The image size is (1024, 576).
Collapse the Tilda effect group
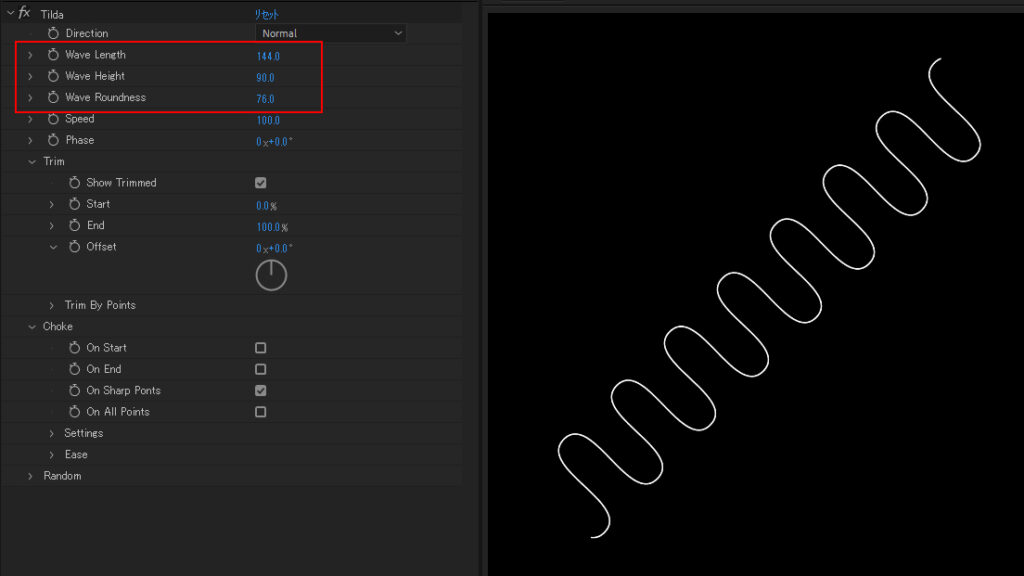(x=10, y=13)
